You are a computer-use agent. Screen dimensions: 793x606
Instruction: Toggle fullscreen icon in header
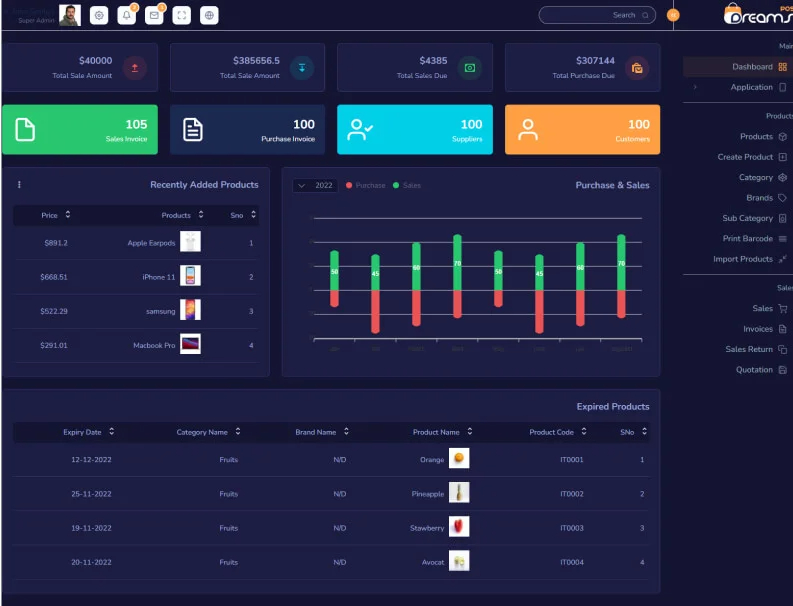coord(182,15)
